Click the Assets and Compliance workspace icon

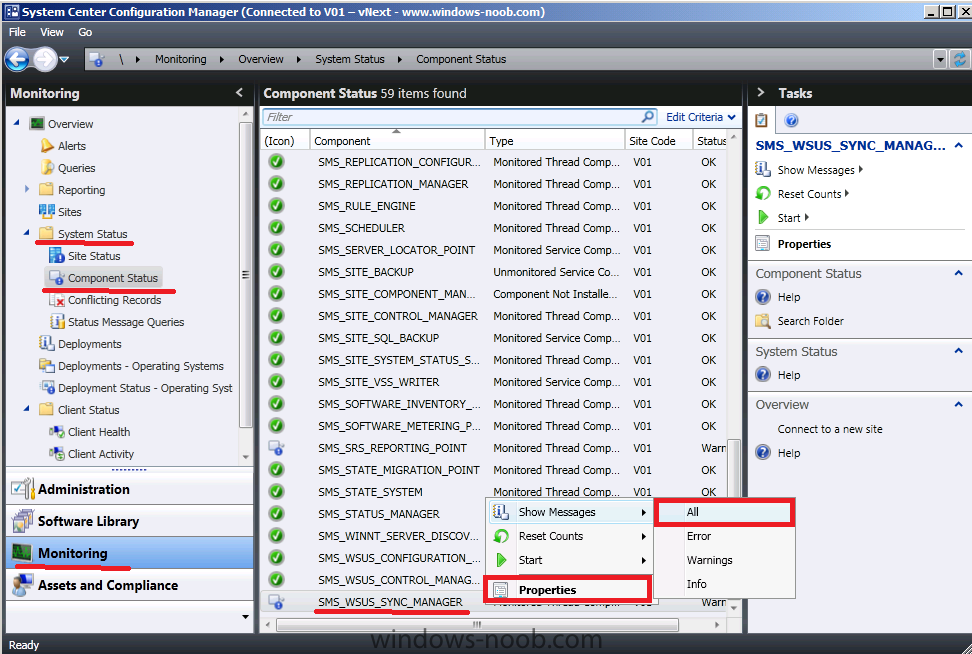pos(23,585)
